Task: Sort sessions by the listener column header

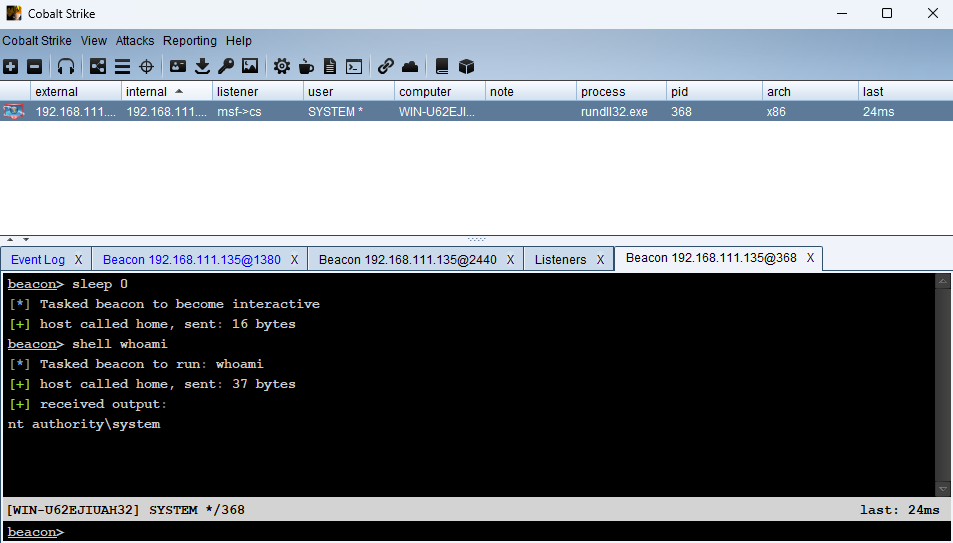Action: pos(258,91)
